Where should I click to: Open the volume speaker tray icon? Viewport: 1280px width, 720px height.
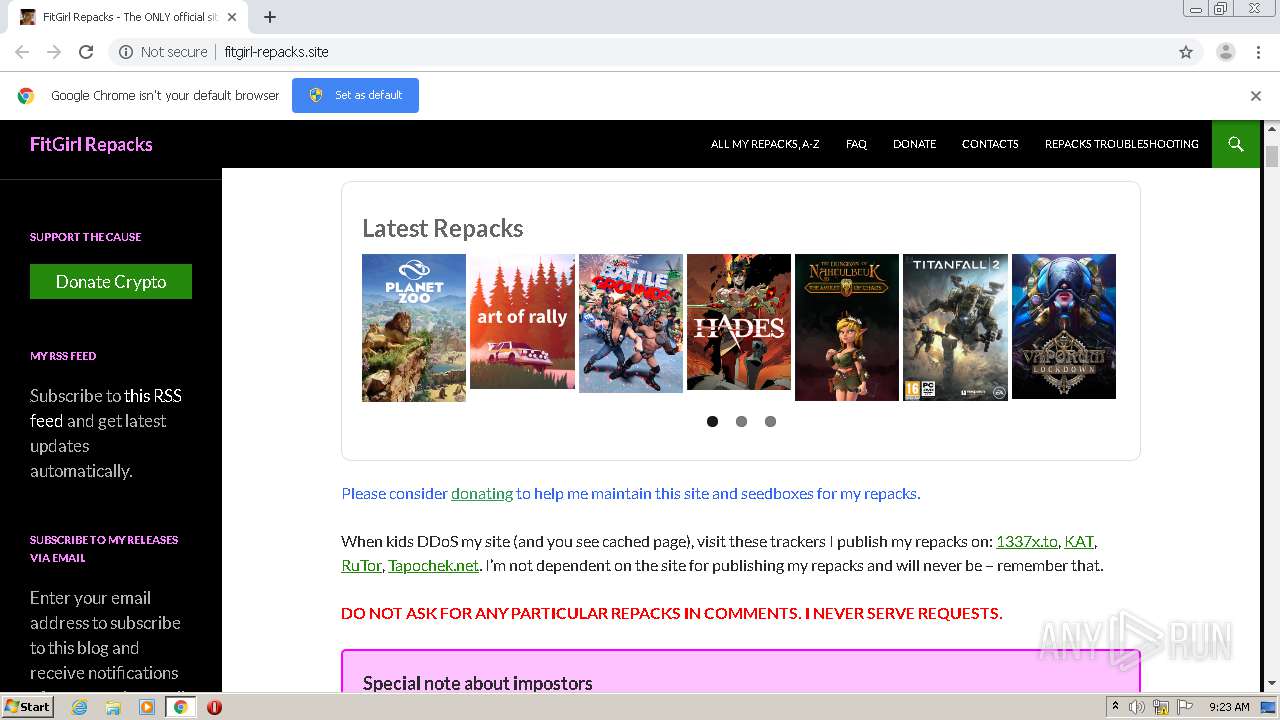tap(1137, 707)
